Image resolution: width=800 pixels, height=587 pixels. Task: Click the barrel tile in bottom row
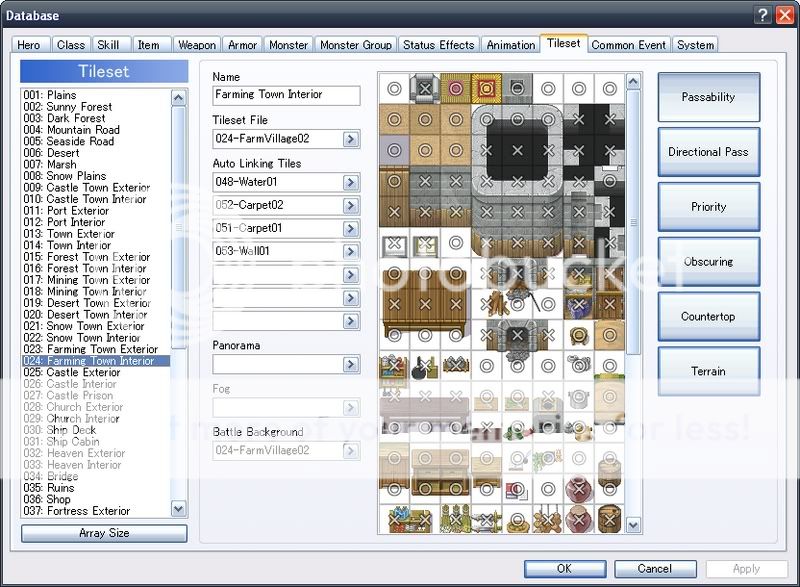(x=611, y=520)
